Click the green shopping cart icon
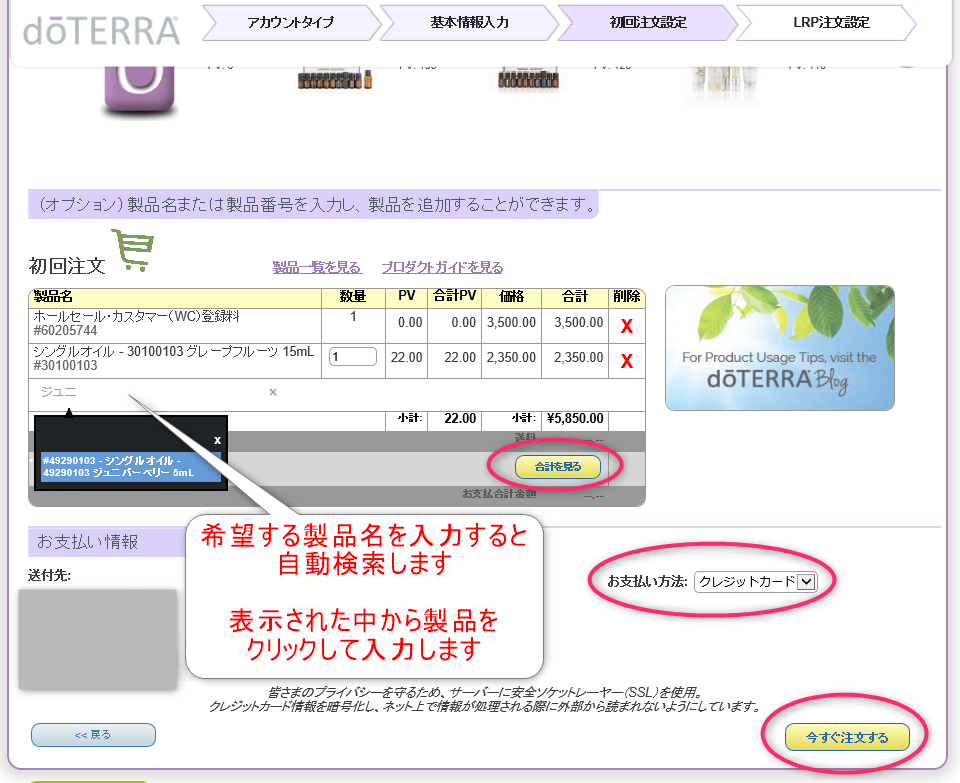Viewport: 960px width, 783px height. tap(131, 249)
